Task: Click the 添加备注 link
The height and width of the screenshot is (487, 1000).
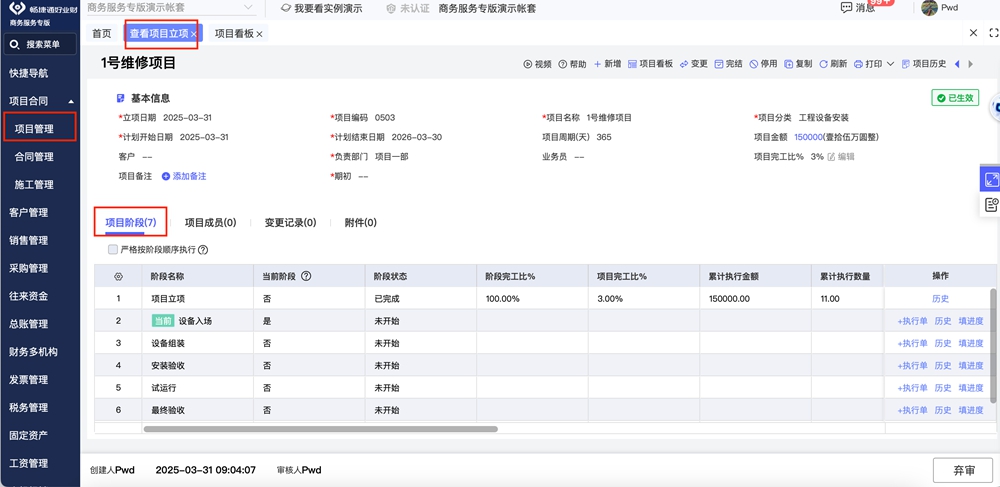Action: pyautogui.click(x=189, y=176)
